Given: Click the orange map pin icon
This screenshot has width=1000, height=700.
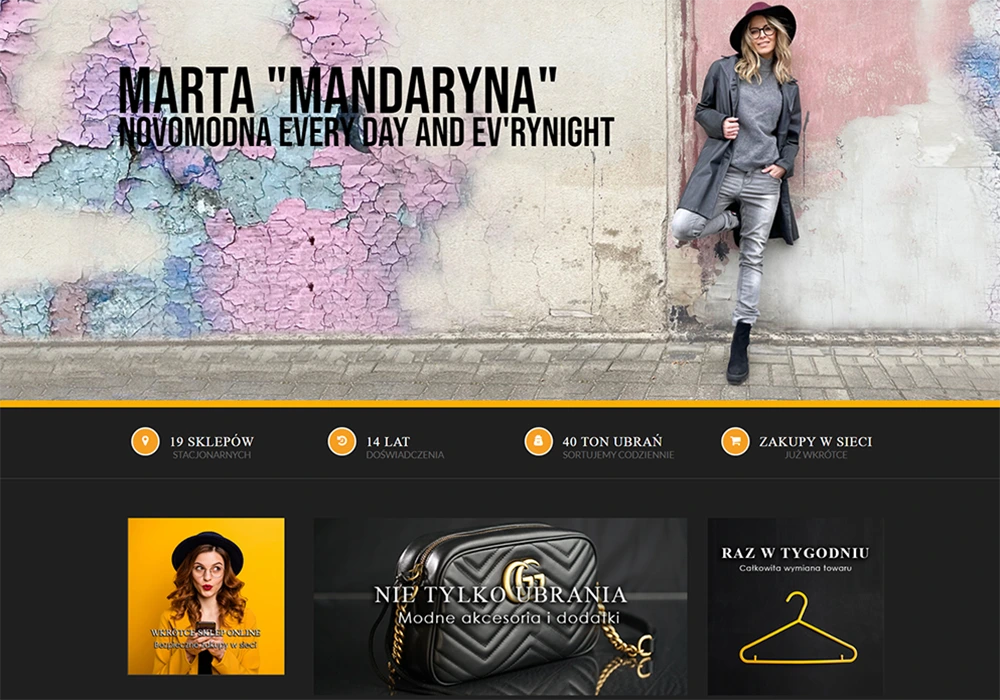Looking at the screenshot, I should 145,442.
